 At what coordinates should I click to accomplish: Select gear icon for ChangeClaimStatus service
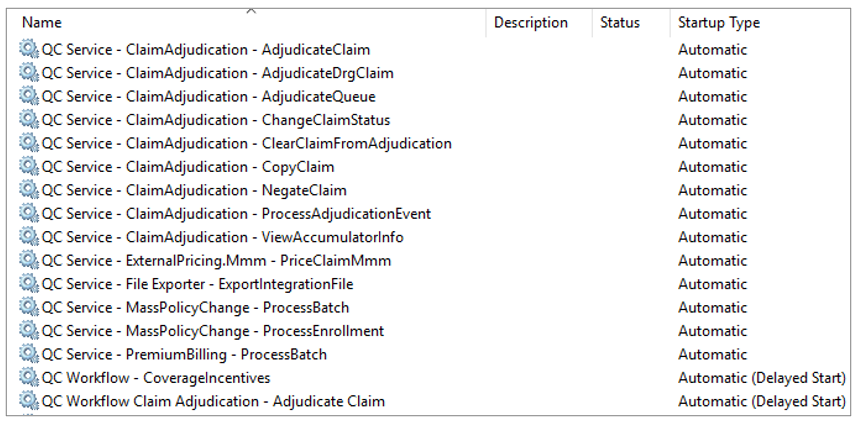(x=28, y=119)
